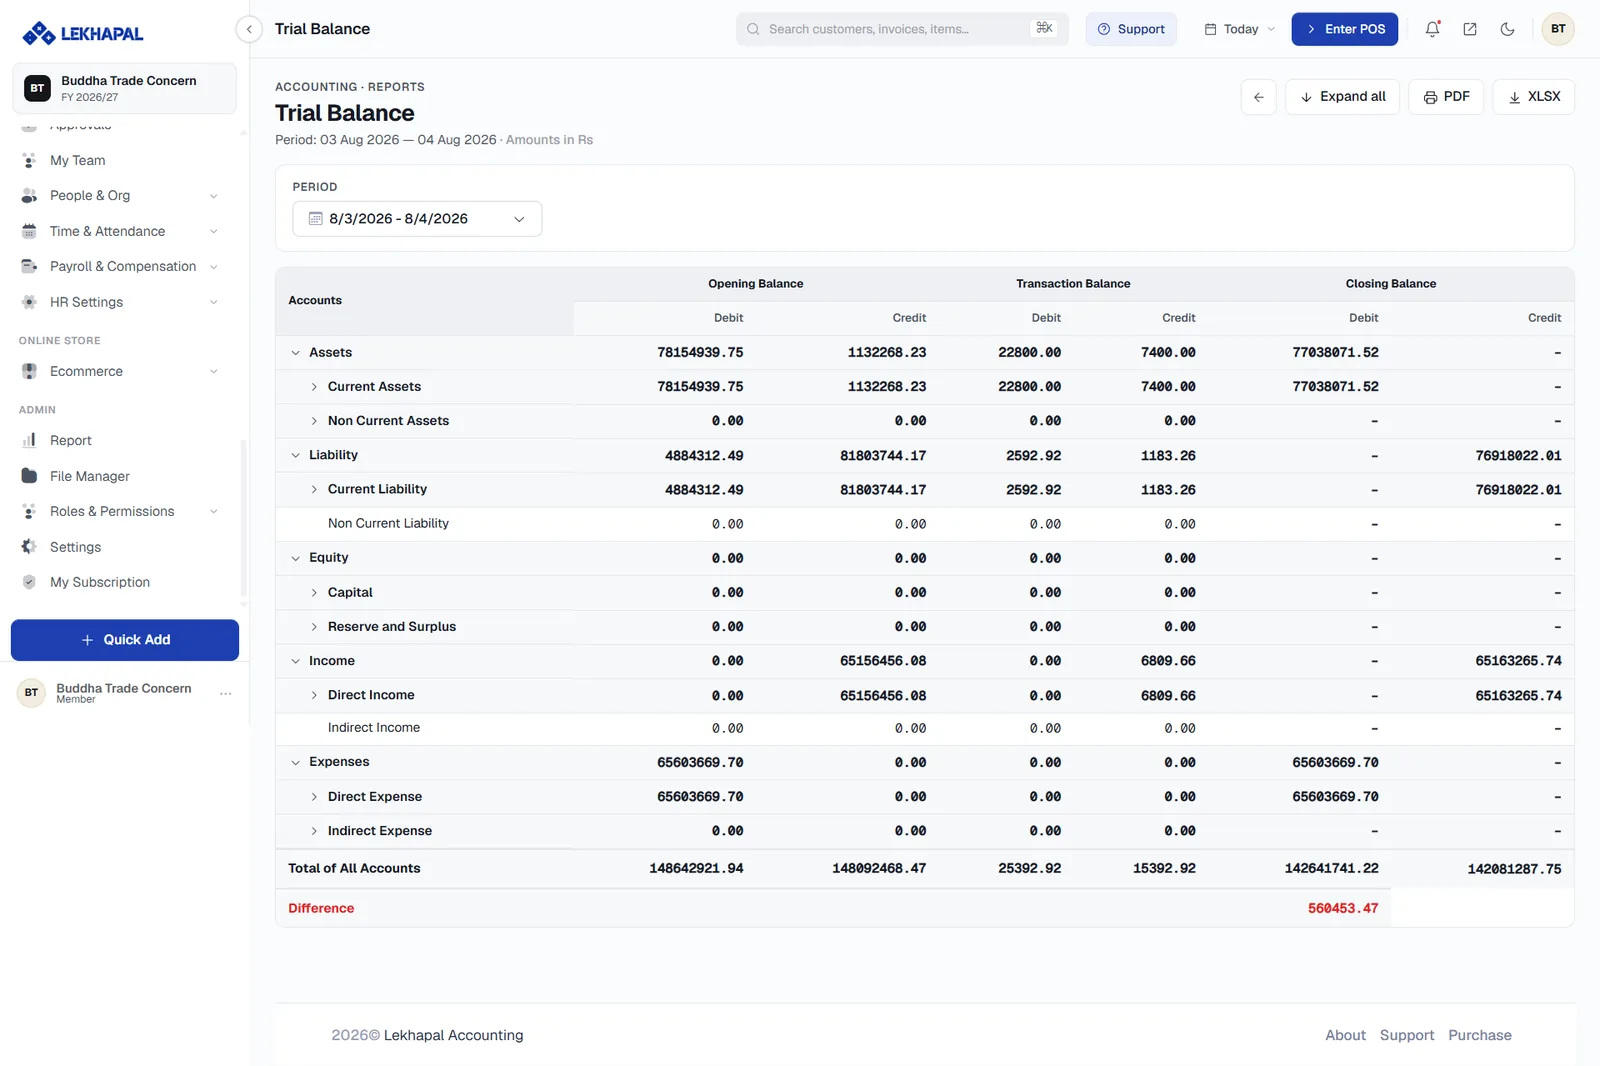Collapse the Equity group
This screenshot has height=1066, width=1600.
click(x=295, y=558)
